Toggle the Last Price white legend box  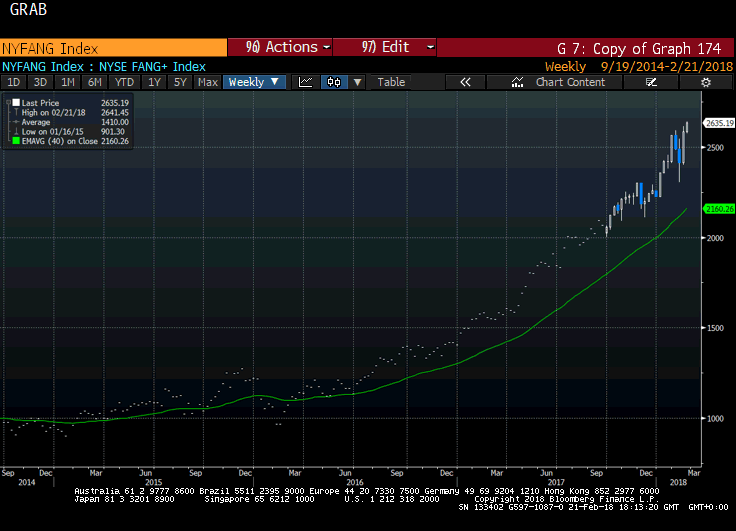(x=14, y=103)
